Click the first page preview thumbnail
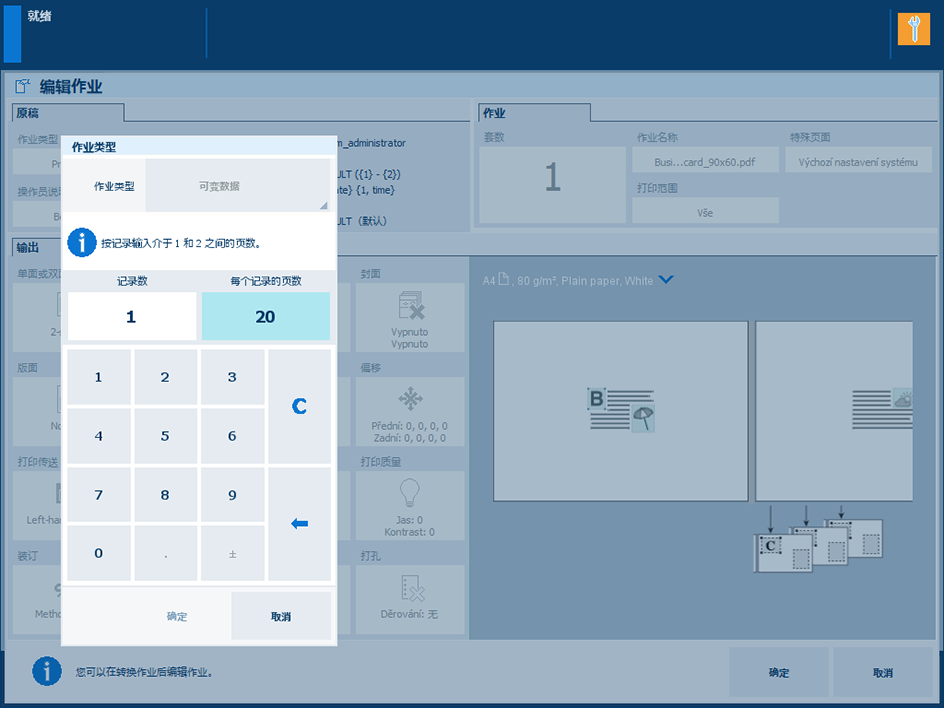The height and width of the screenshot is (708, 944). coord(620,410)
